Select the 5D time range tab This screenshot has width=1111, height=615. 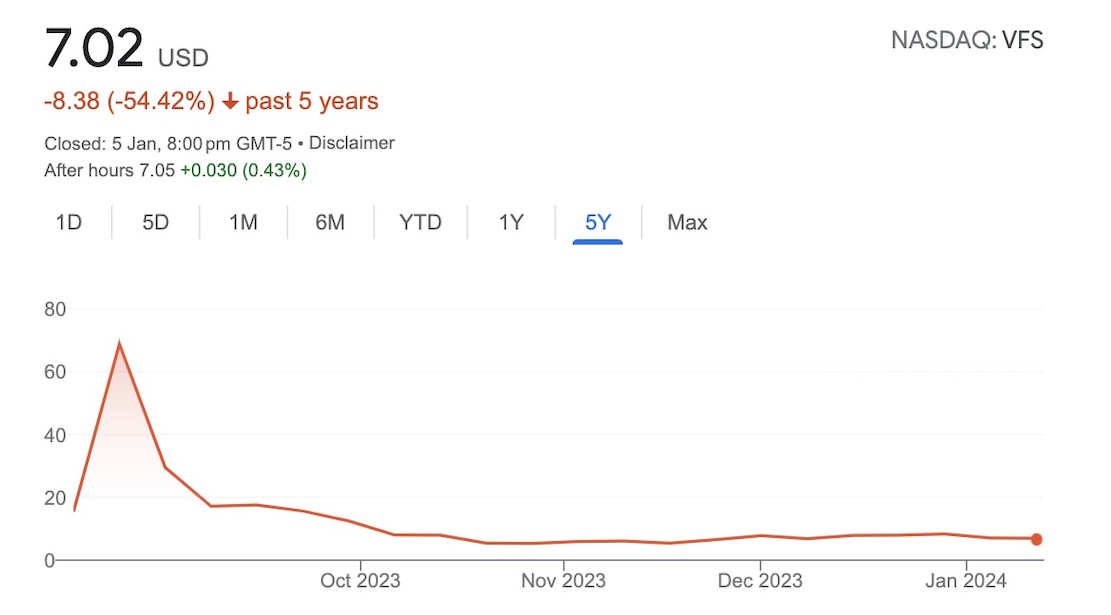(x=155, y=222)
